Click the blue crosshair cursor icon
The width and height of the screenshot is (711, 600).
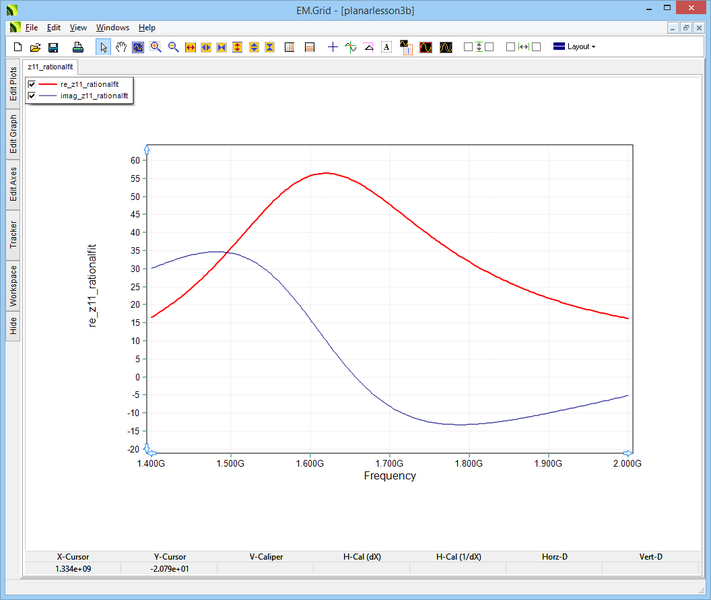[333, 47]
